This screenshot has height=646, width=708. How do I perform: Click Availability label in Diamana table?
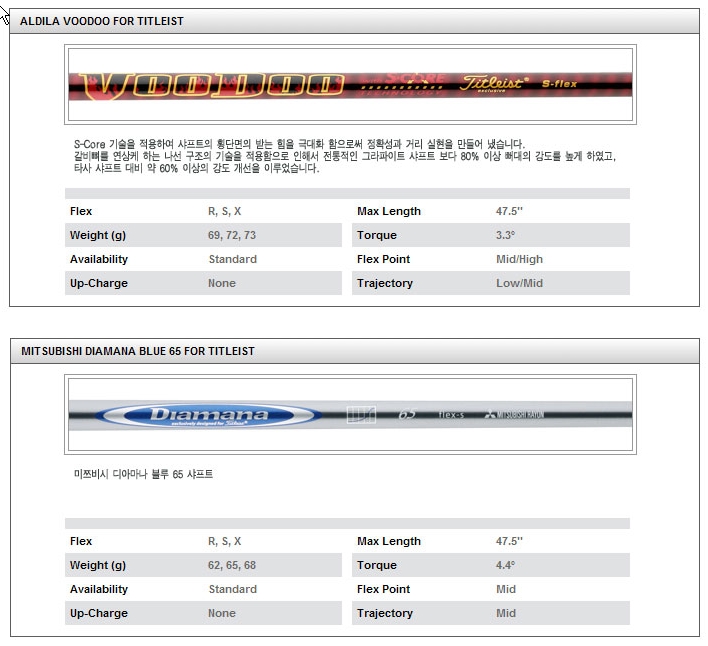click(x=99, y=589)
